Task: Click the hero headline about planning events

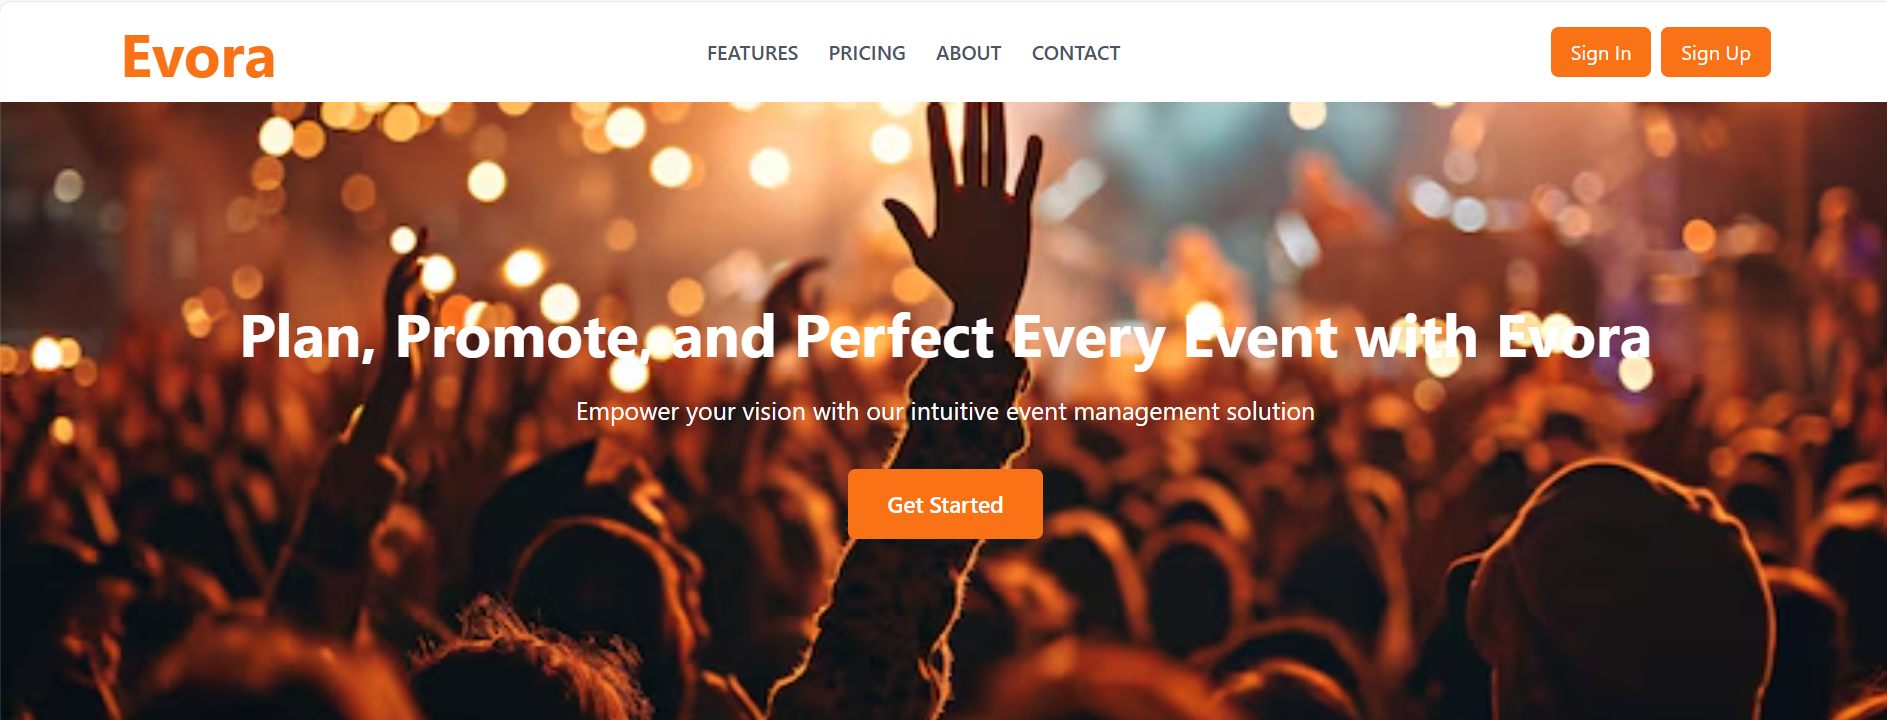Action: pos(944,337)
